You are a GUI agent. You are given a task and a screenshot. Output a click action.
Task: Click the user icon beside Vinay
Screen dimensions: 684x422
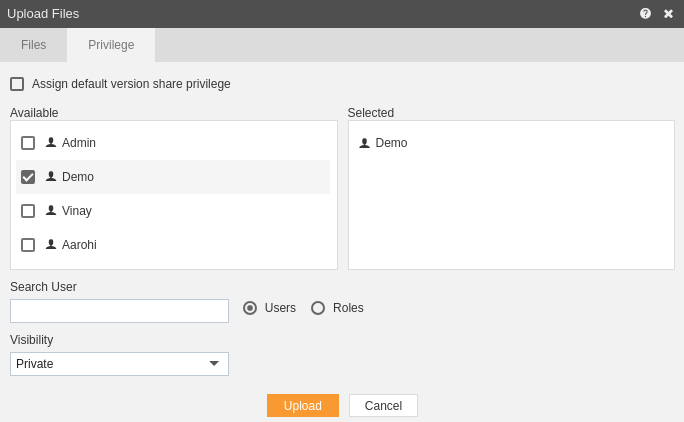point(51,210)
